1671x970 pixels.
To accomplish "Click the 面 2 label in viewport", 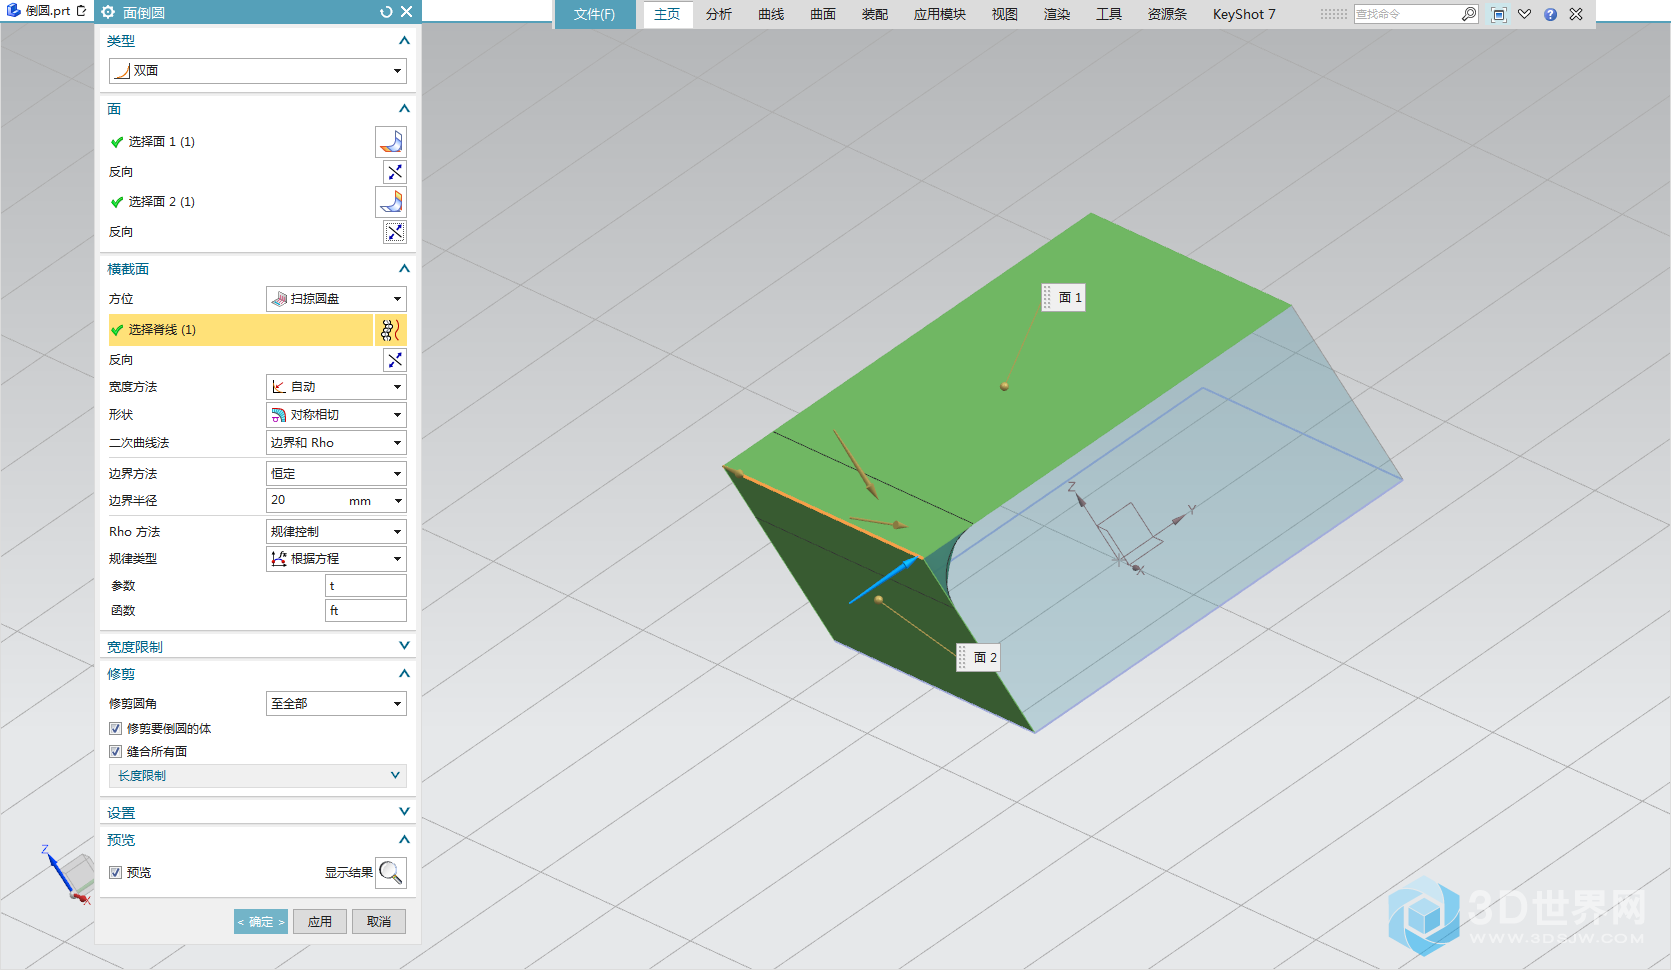I will pyautogui.click(x=978, y=657).
